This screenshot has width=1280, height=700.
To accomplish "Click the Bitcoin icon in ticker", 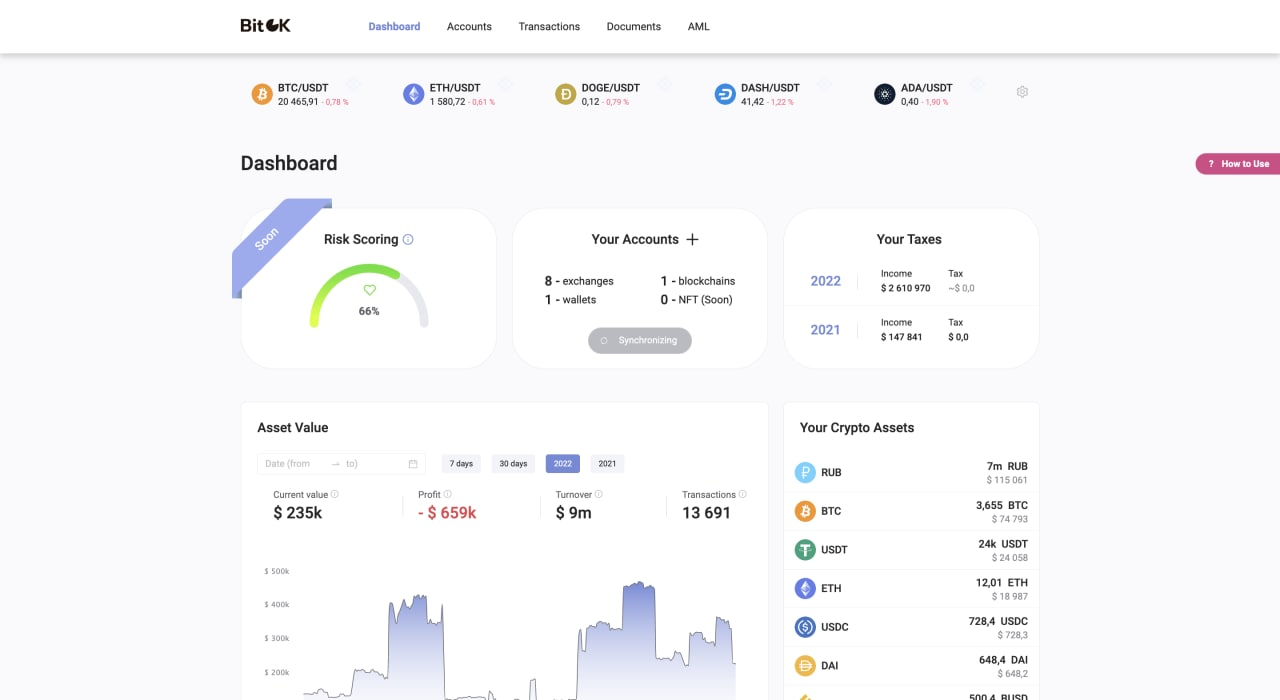I will 262,94.
